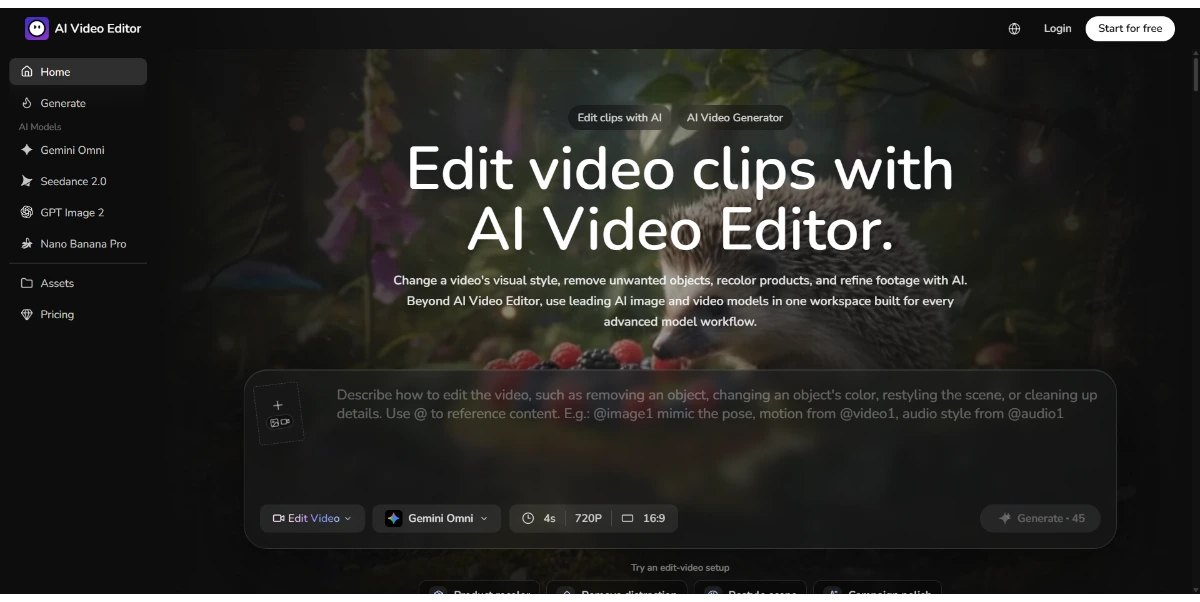Click the clock icon beside 4s
The height and width of the screenshot is (602, 1200).
pos(529,518)
